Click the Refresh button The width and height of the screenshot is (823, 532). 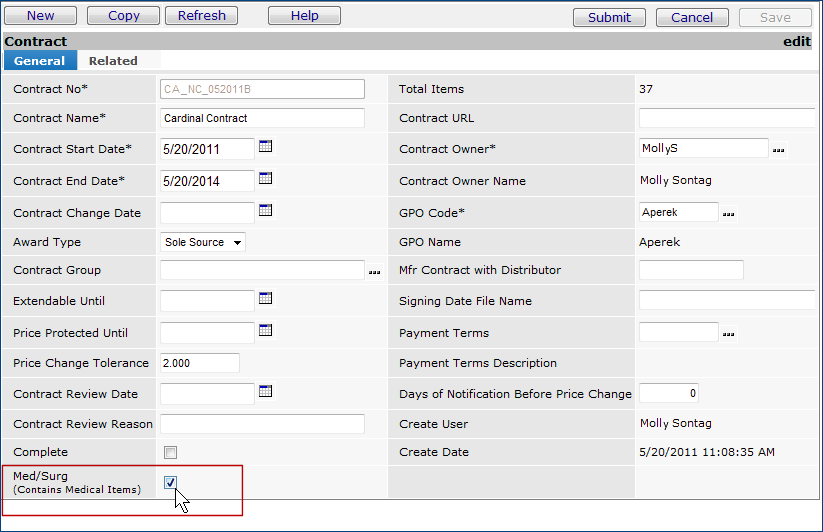pos(202,16)
